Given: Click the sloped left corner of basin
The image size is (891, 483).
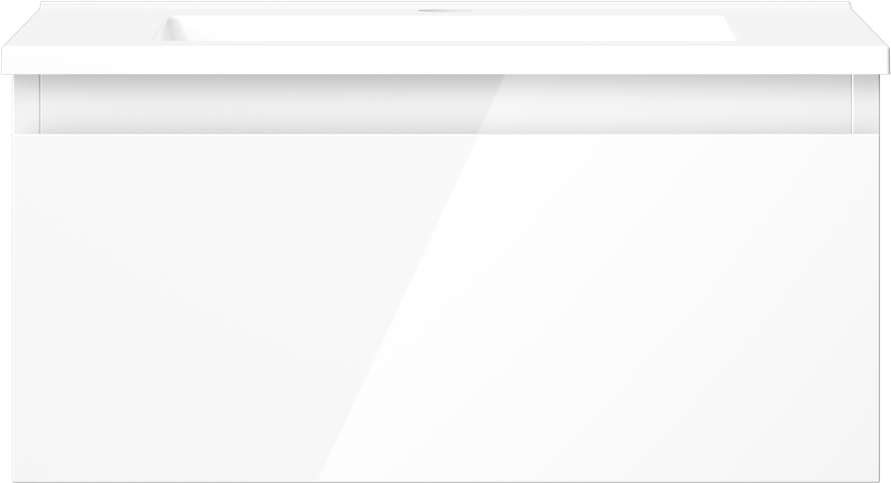Looking at the screenshot, I should tap(169, 29).
